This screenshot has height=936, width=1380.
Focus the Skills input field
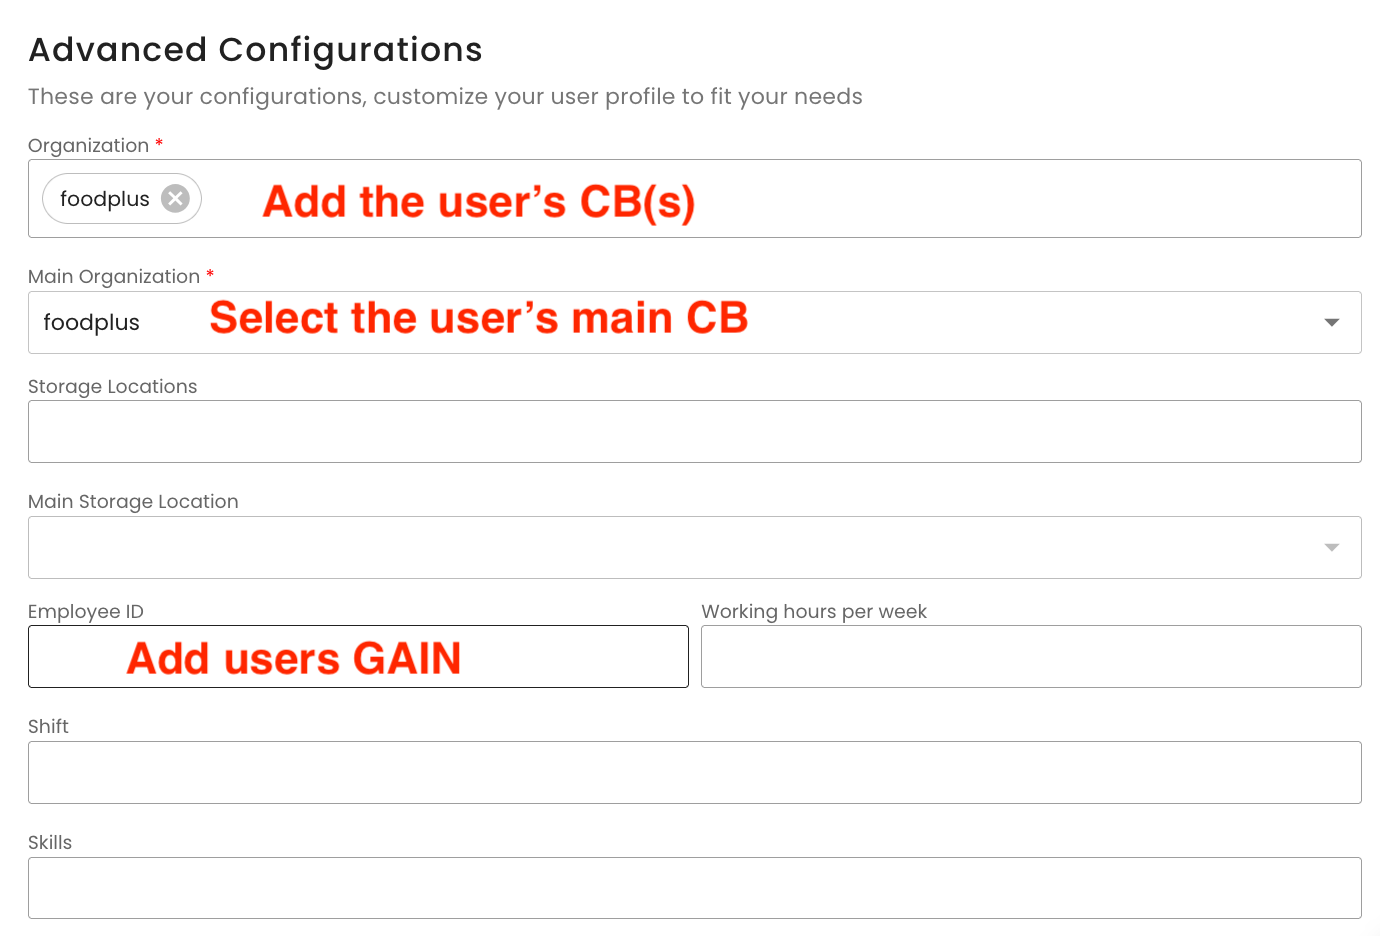pos(694,888)
